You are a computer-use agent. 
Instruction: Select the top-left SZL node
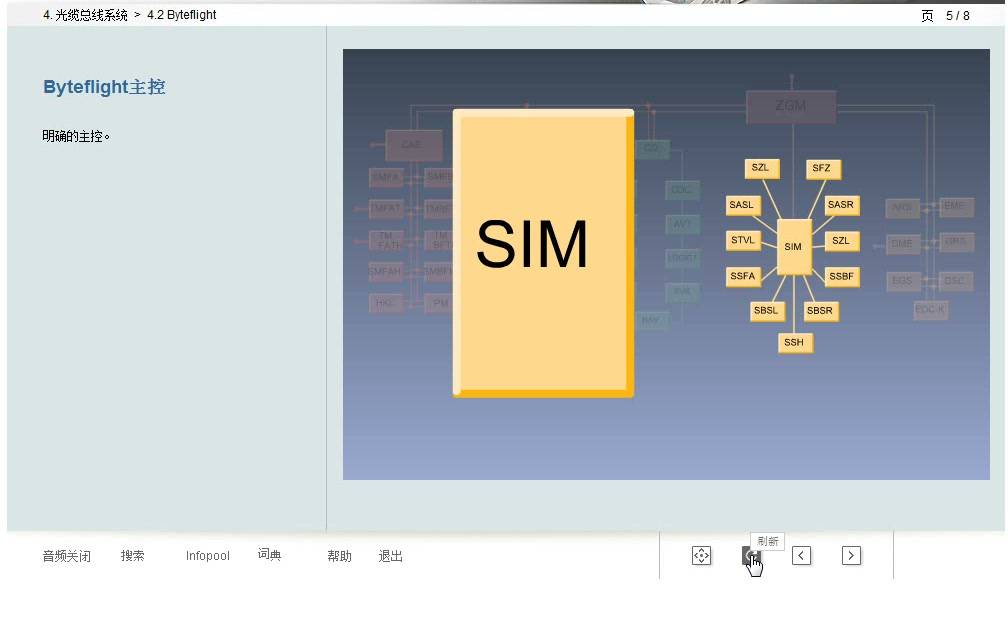point(762,168)
